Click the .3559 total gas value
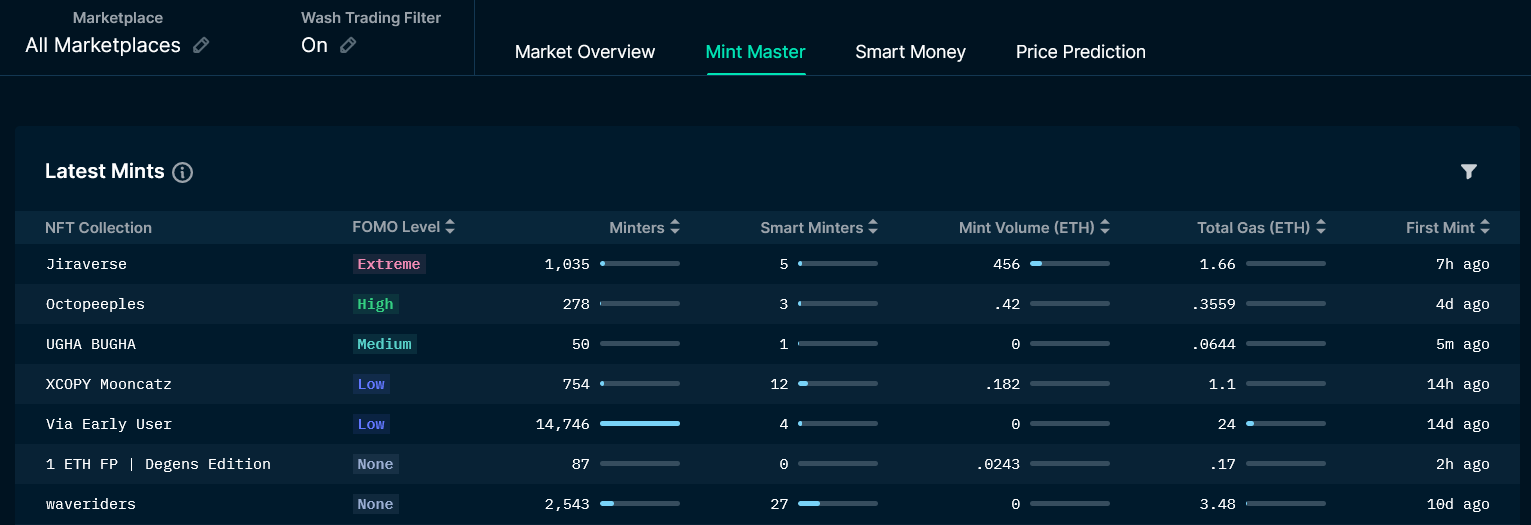This screenshot has width=1531, height=525. coord(1214,304)
